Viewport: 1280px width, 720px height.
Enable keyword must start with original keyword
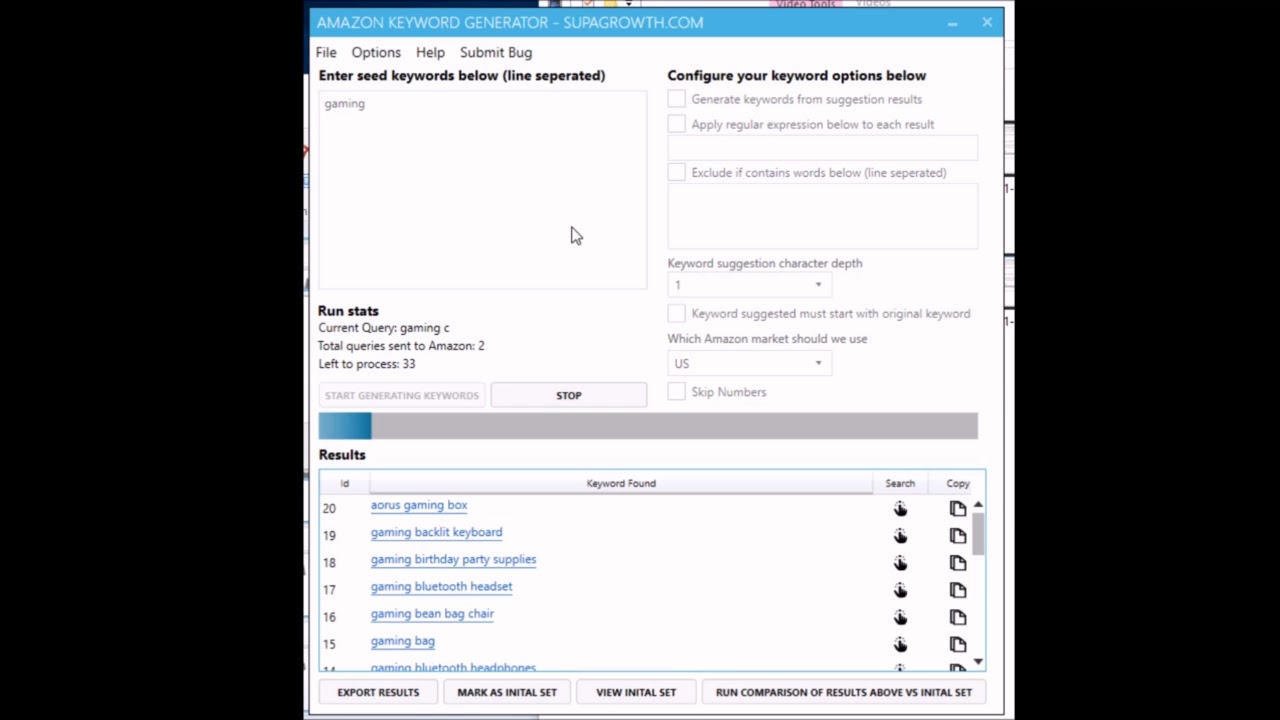tap(677, 313)
